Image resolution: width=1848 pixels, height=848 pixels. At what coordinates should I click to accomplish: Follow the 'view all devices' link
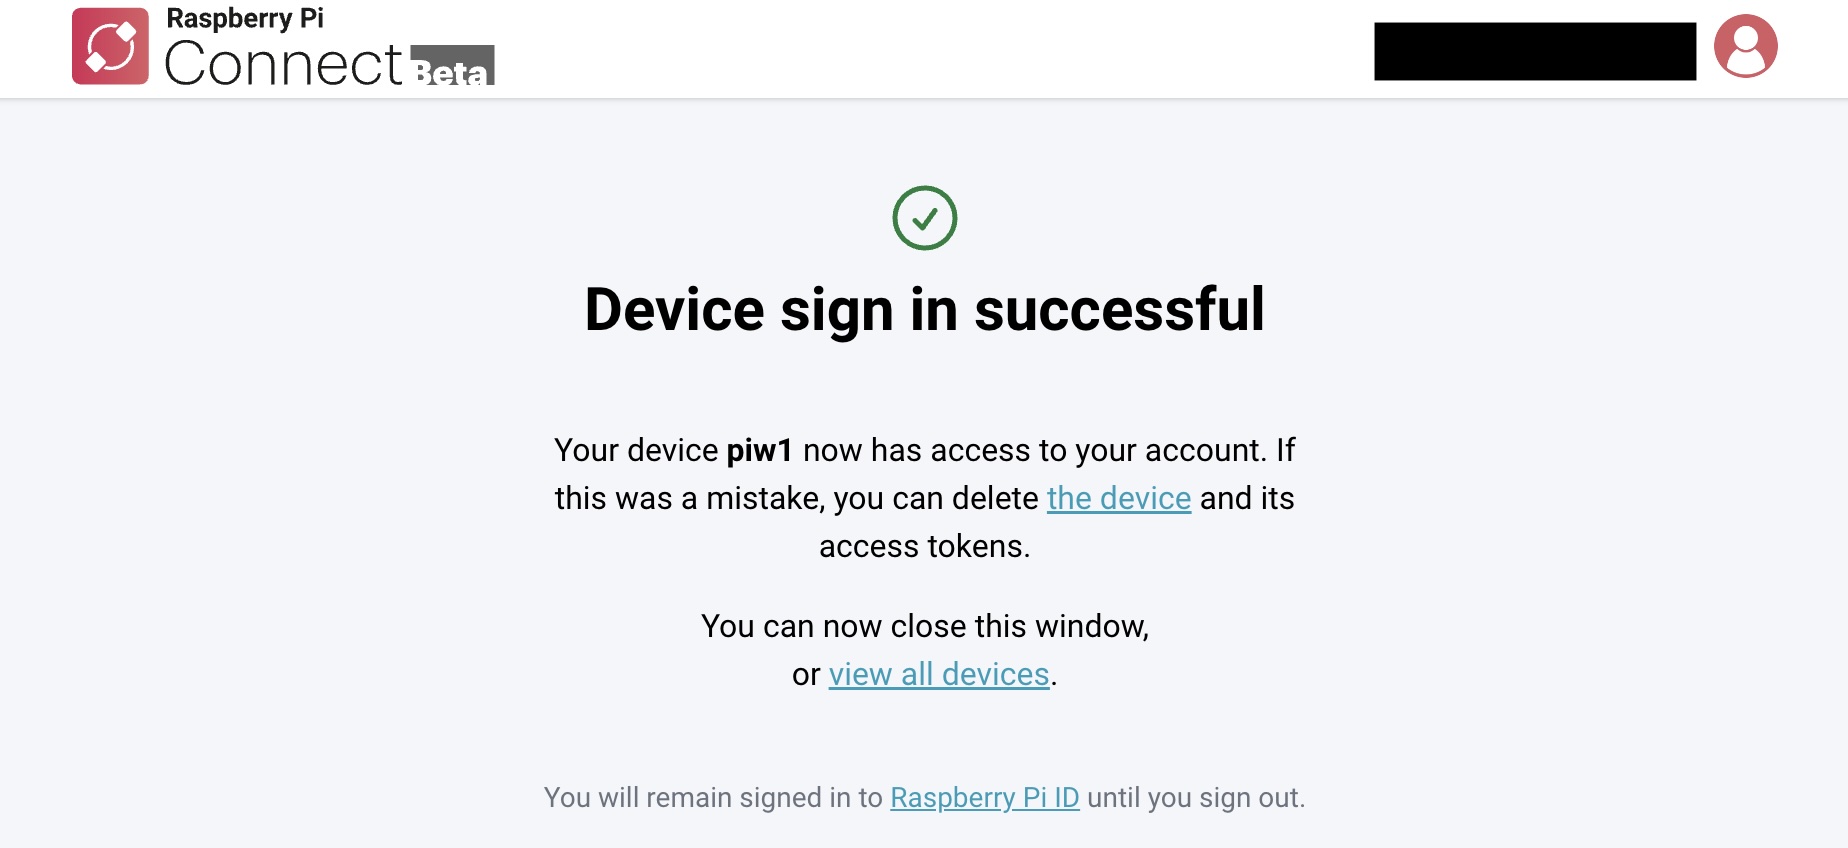point(937,674)
